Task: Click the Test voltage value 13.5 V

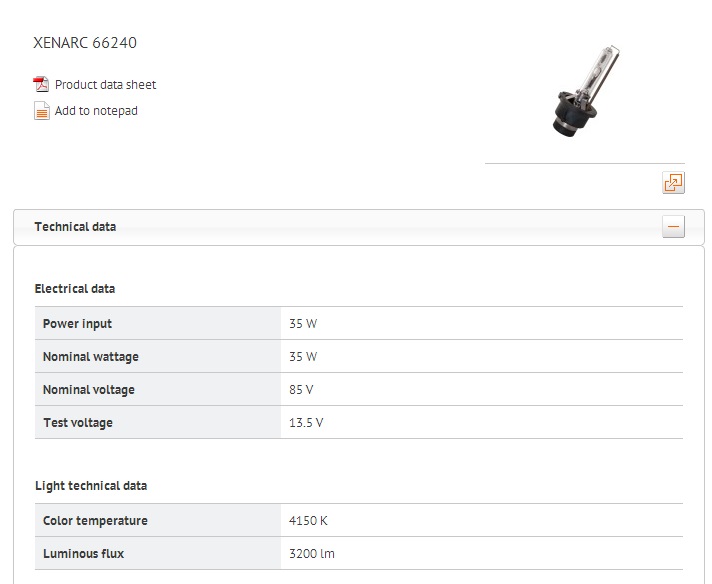Action: coord(306,423)
